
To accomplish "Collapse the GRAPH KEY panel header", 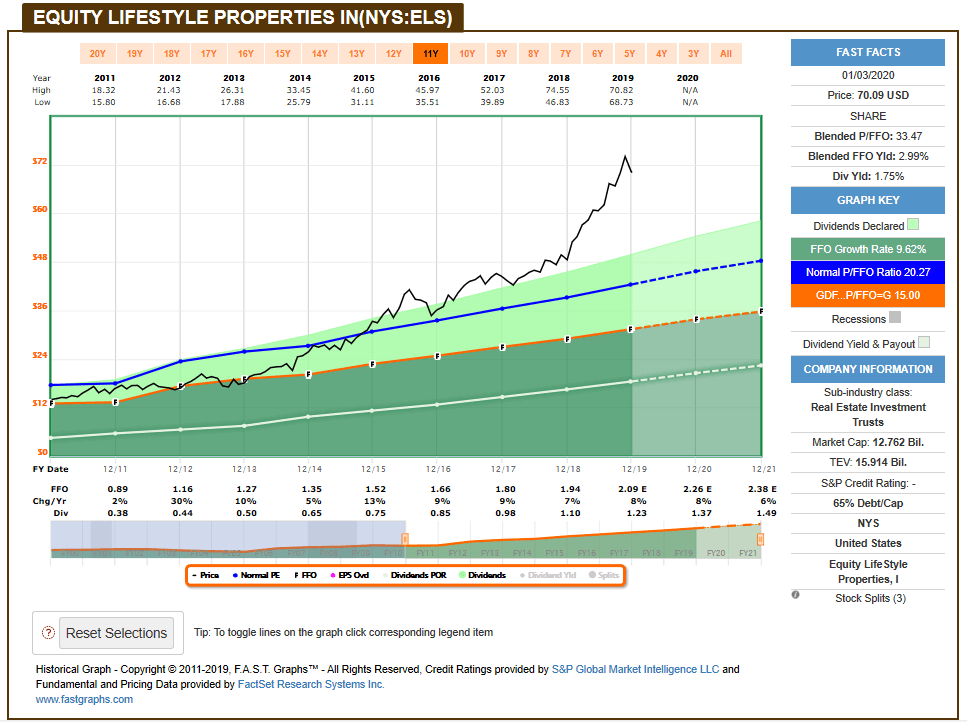I will pyautogui.click(x=867, y=200).
